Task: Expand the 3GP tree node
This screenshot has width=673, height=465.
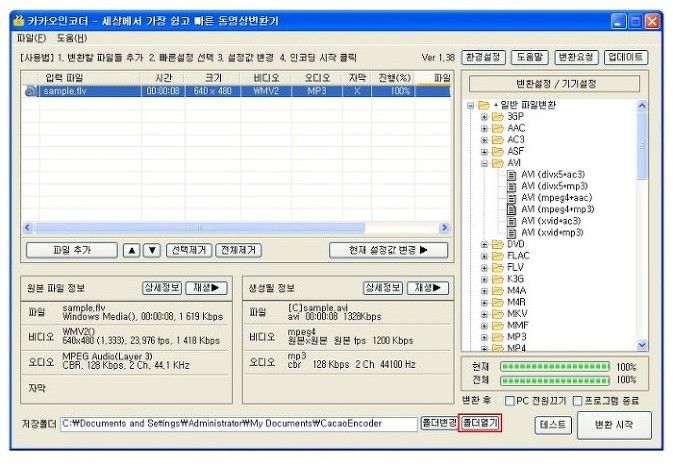Action: point(484,117)
